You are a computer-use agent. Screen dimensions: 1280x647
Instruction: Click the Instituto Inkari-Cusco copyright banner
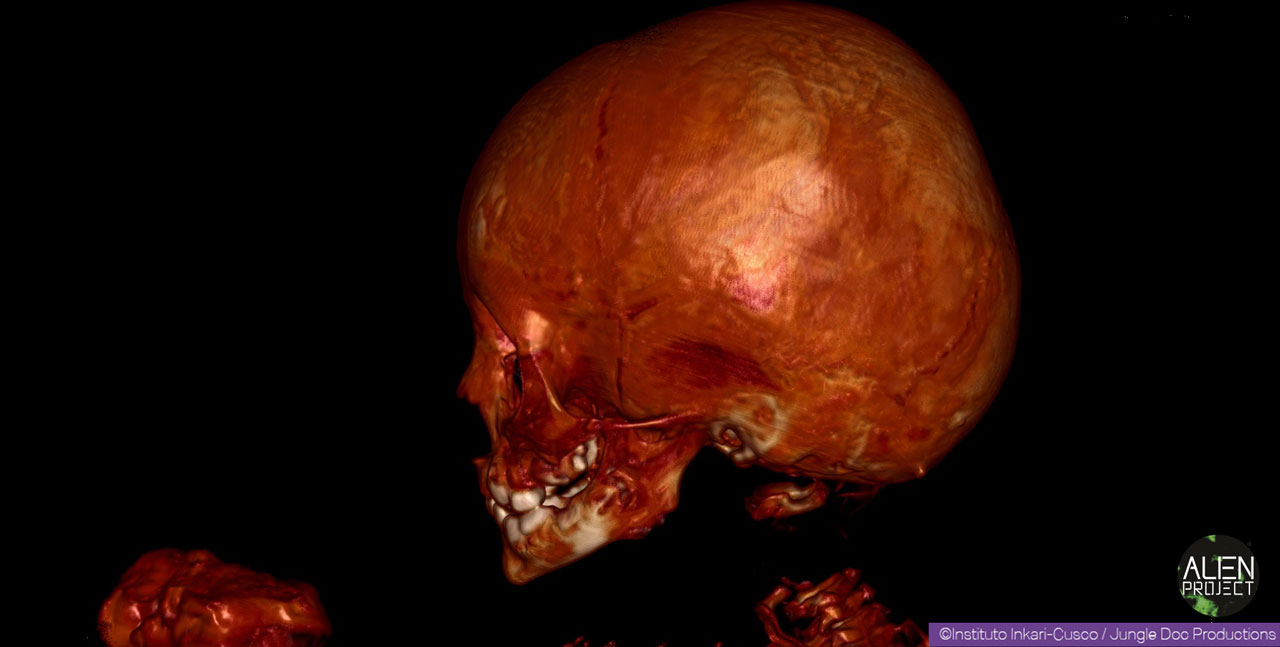click(1104, 634)
